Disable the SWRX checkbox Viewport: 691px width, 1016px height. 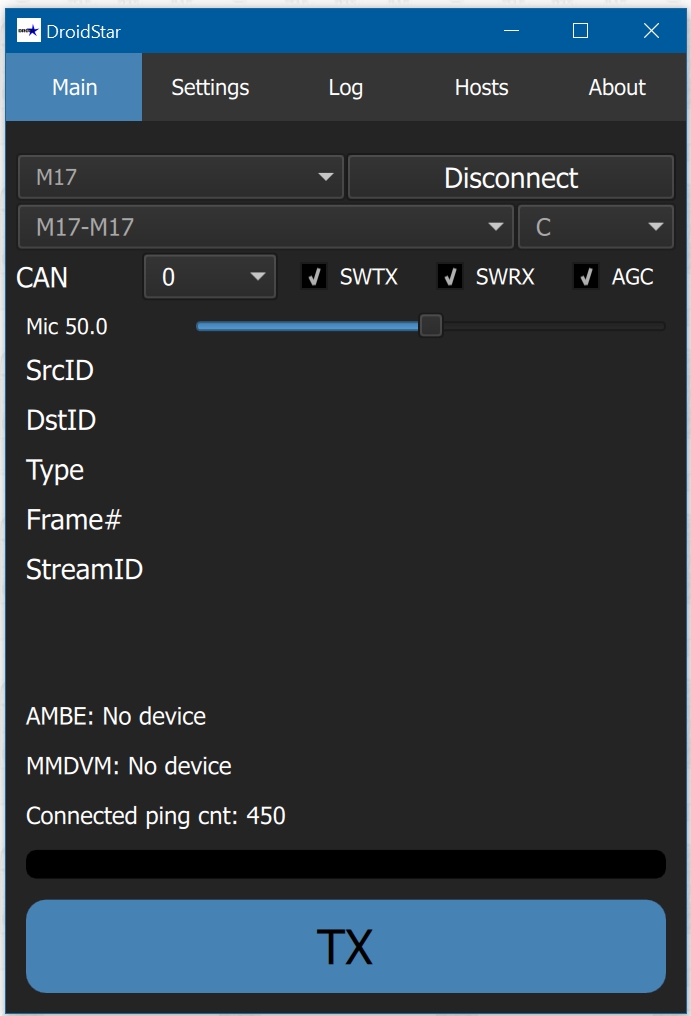click(x=451, y=277)
